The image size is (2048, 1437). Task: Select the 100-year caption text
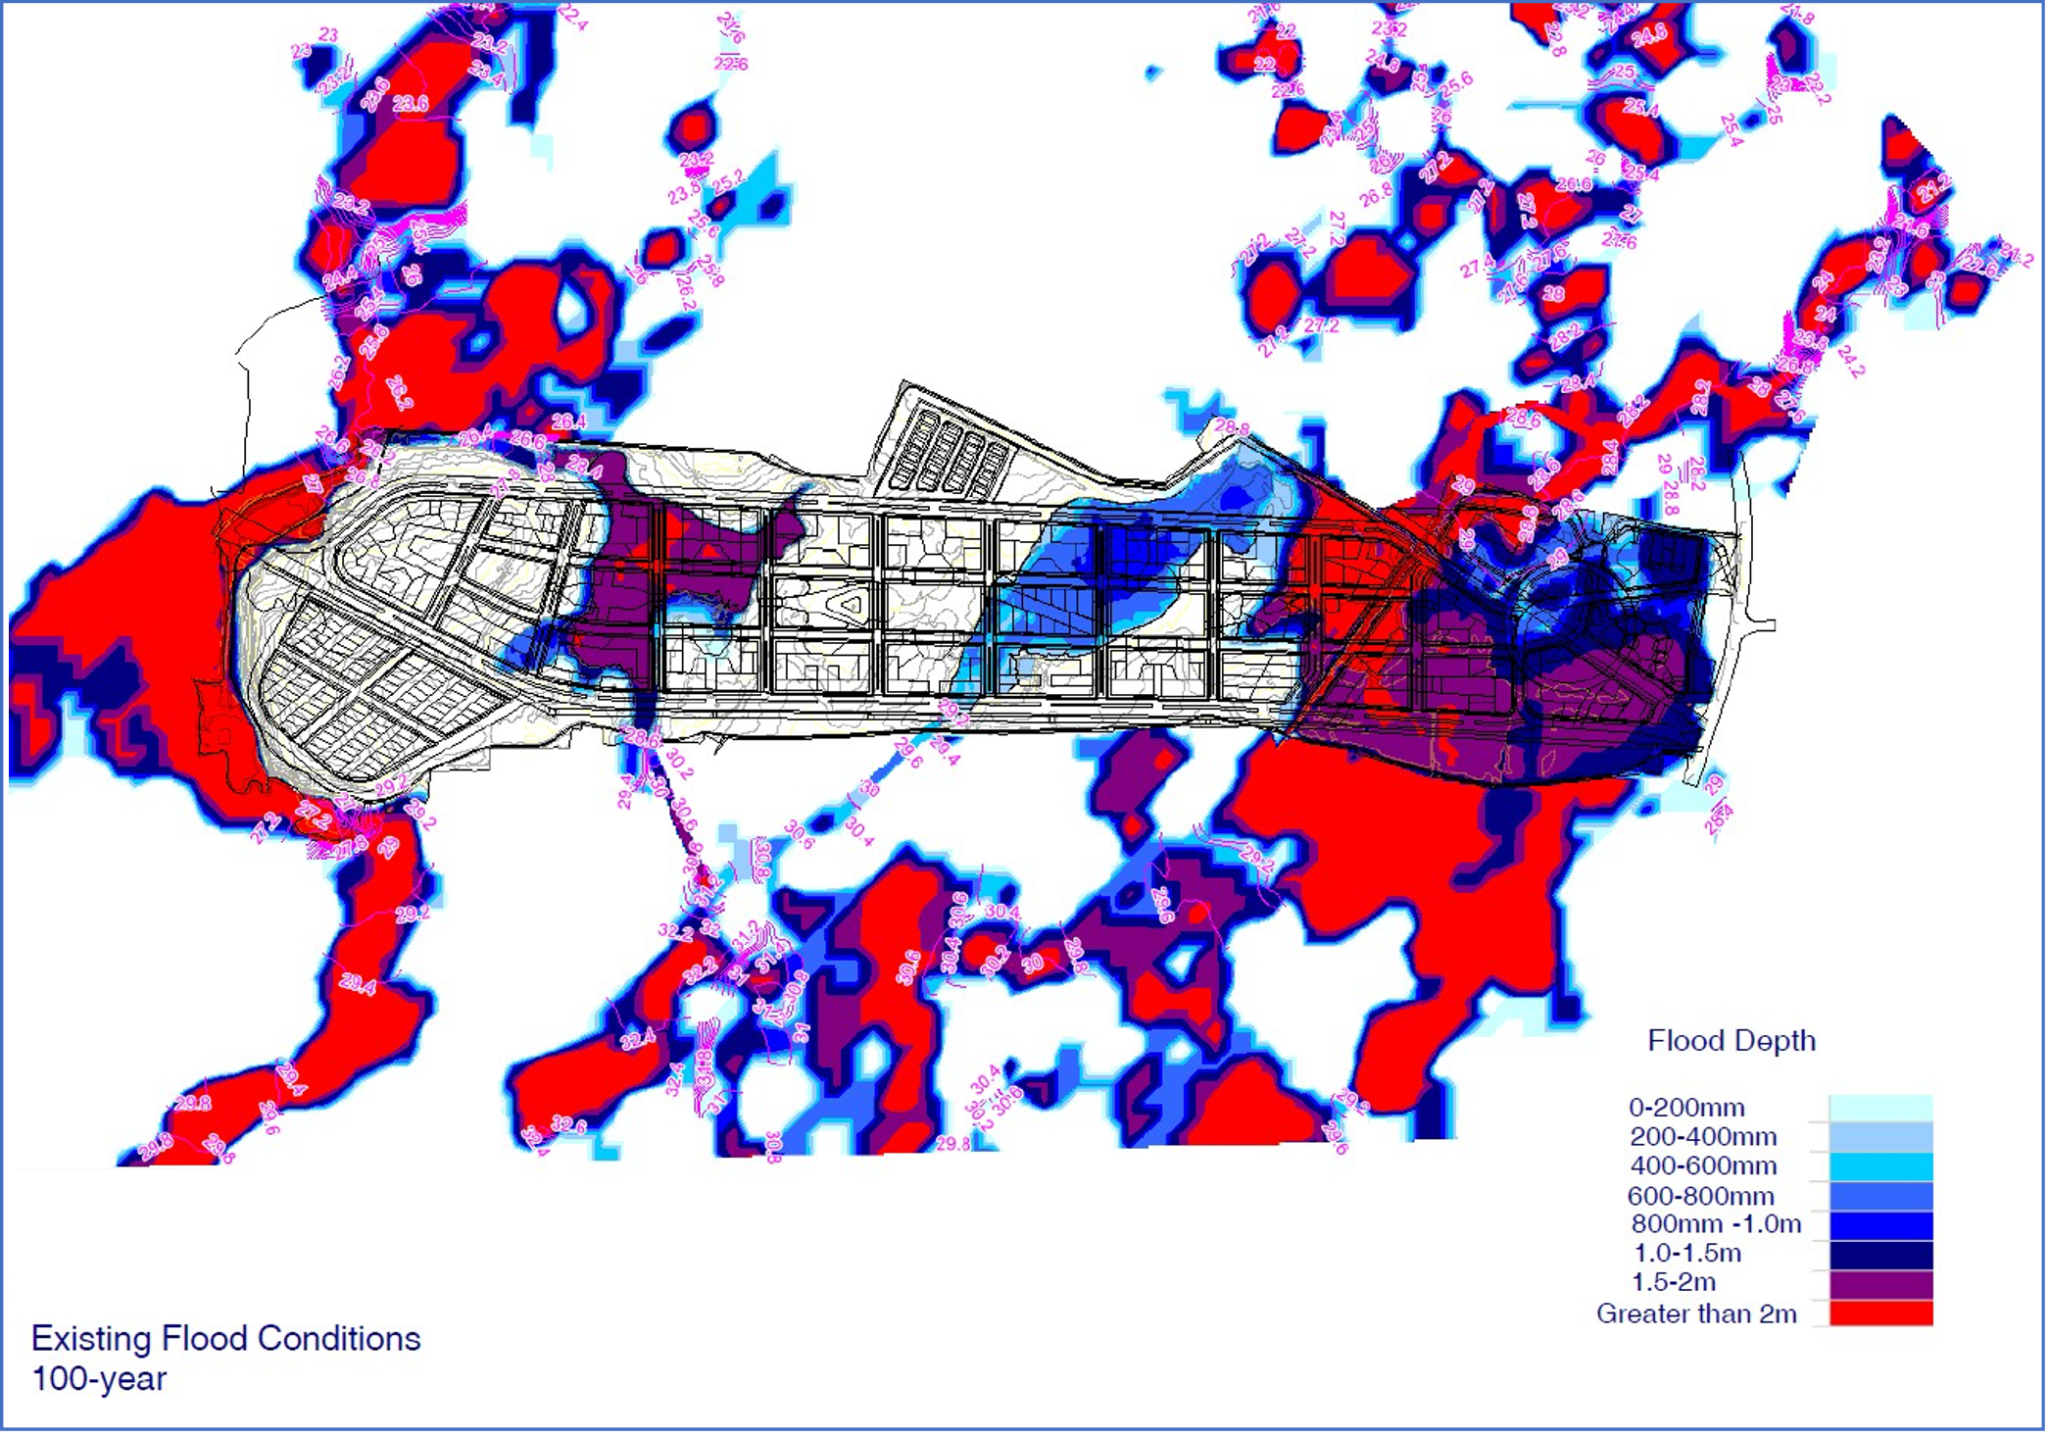[x=99, y=1379]
